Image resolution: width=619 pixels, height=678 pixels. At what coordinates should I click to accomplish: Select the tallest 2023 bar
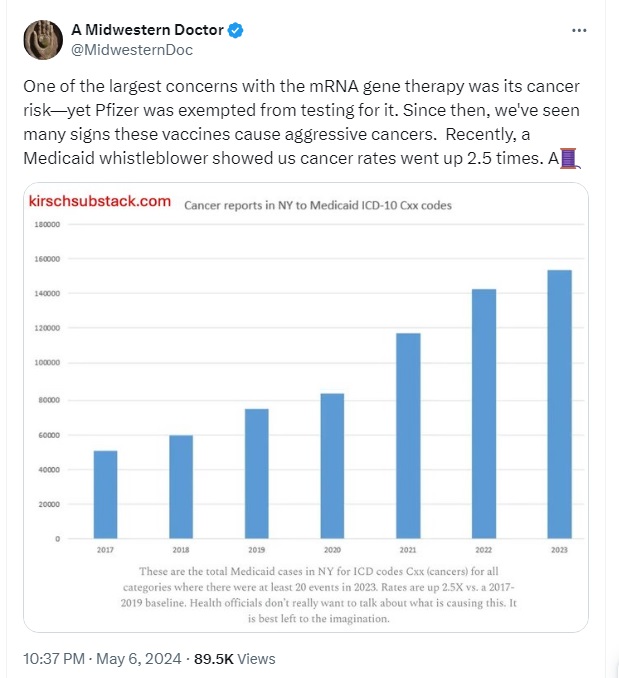[x=560, y=404]
